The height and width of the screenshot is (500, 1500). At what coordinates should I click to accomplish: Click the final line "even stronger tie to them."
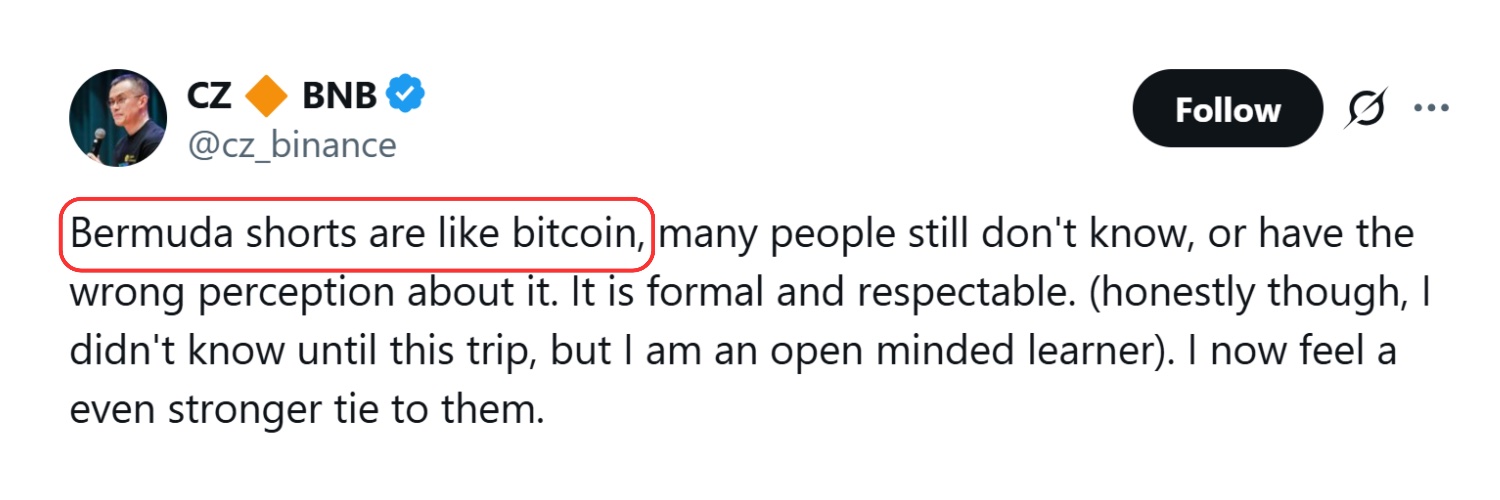306,411
